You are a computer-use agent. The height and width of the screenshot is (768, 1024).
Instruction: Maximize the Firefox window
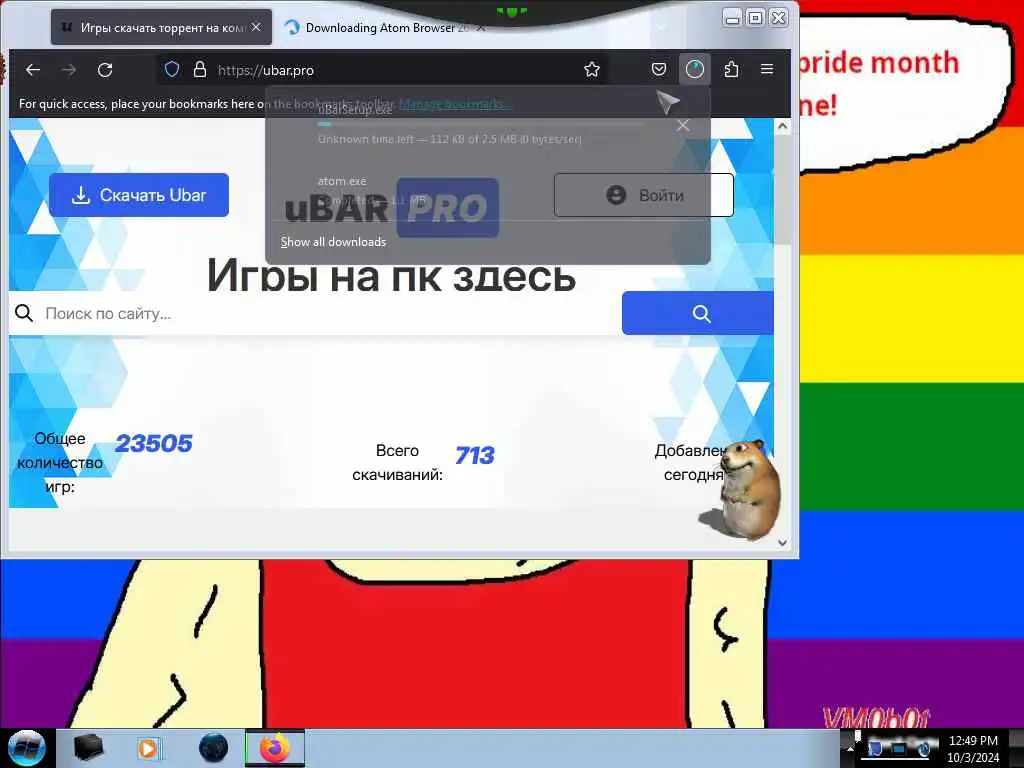click(x=756, y=18)
